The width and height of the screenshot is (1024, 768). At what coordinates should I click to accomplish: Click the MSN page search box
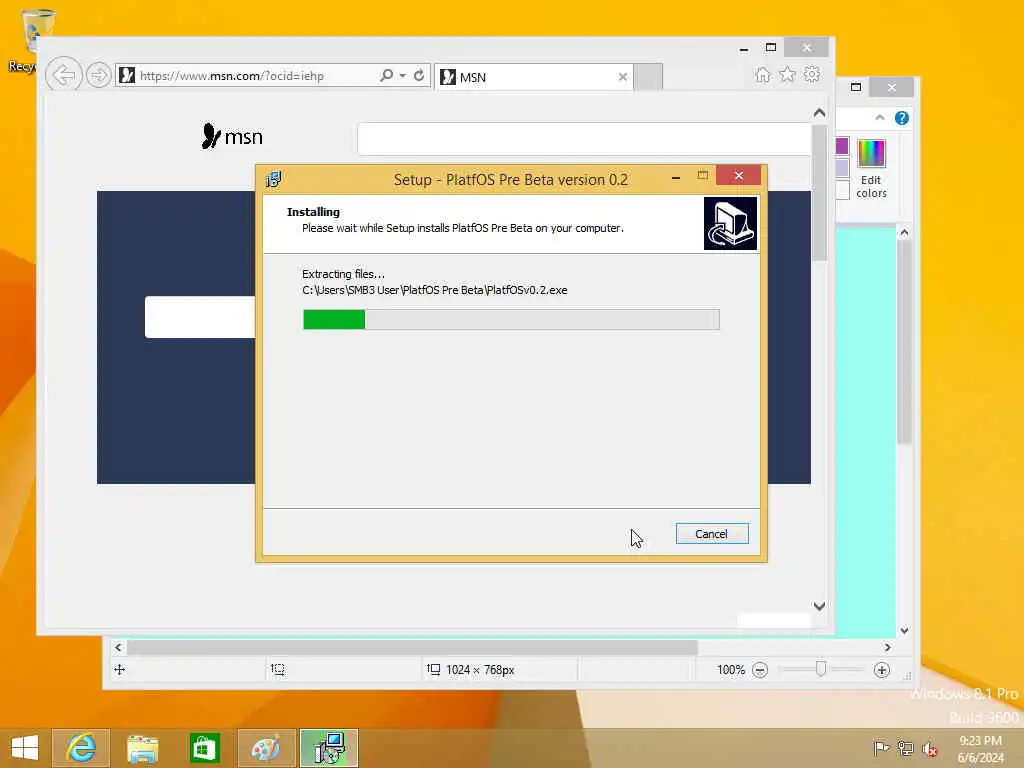point(584,138)
